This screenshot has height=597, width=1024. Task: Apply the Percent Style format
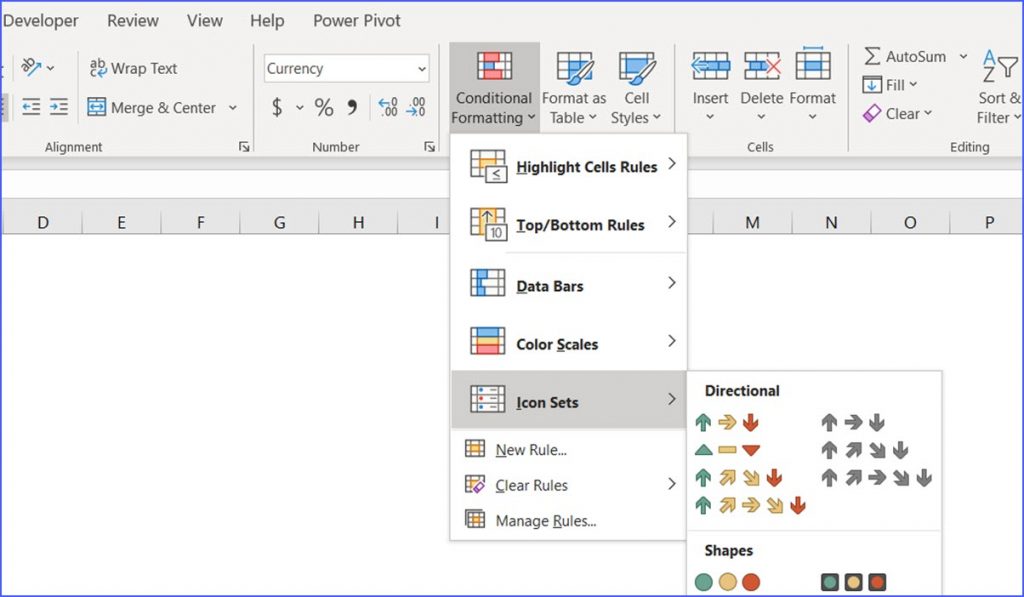coord(324,107)
